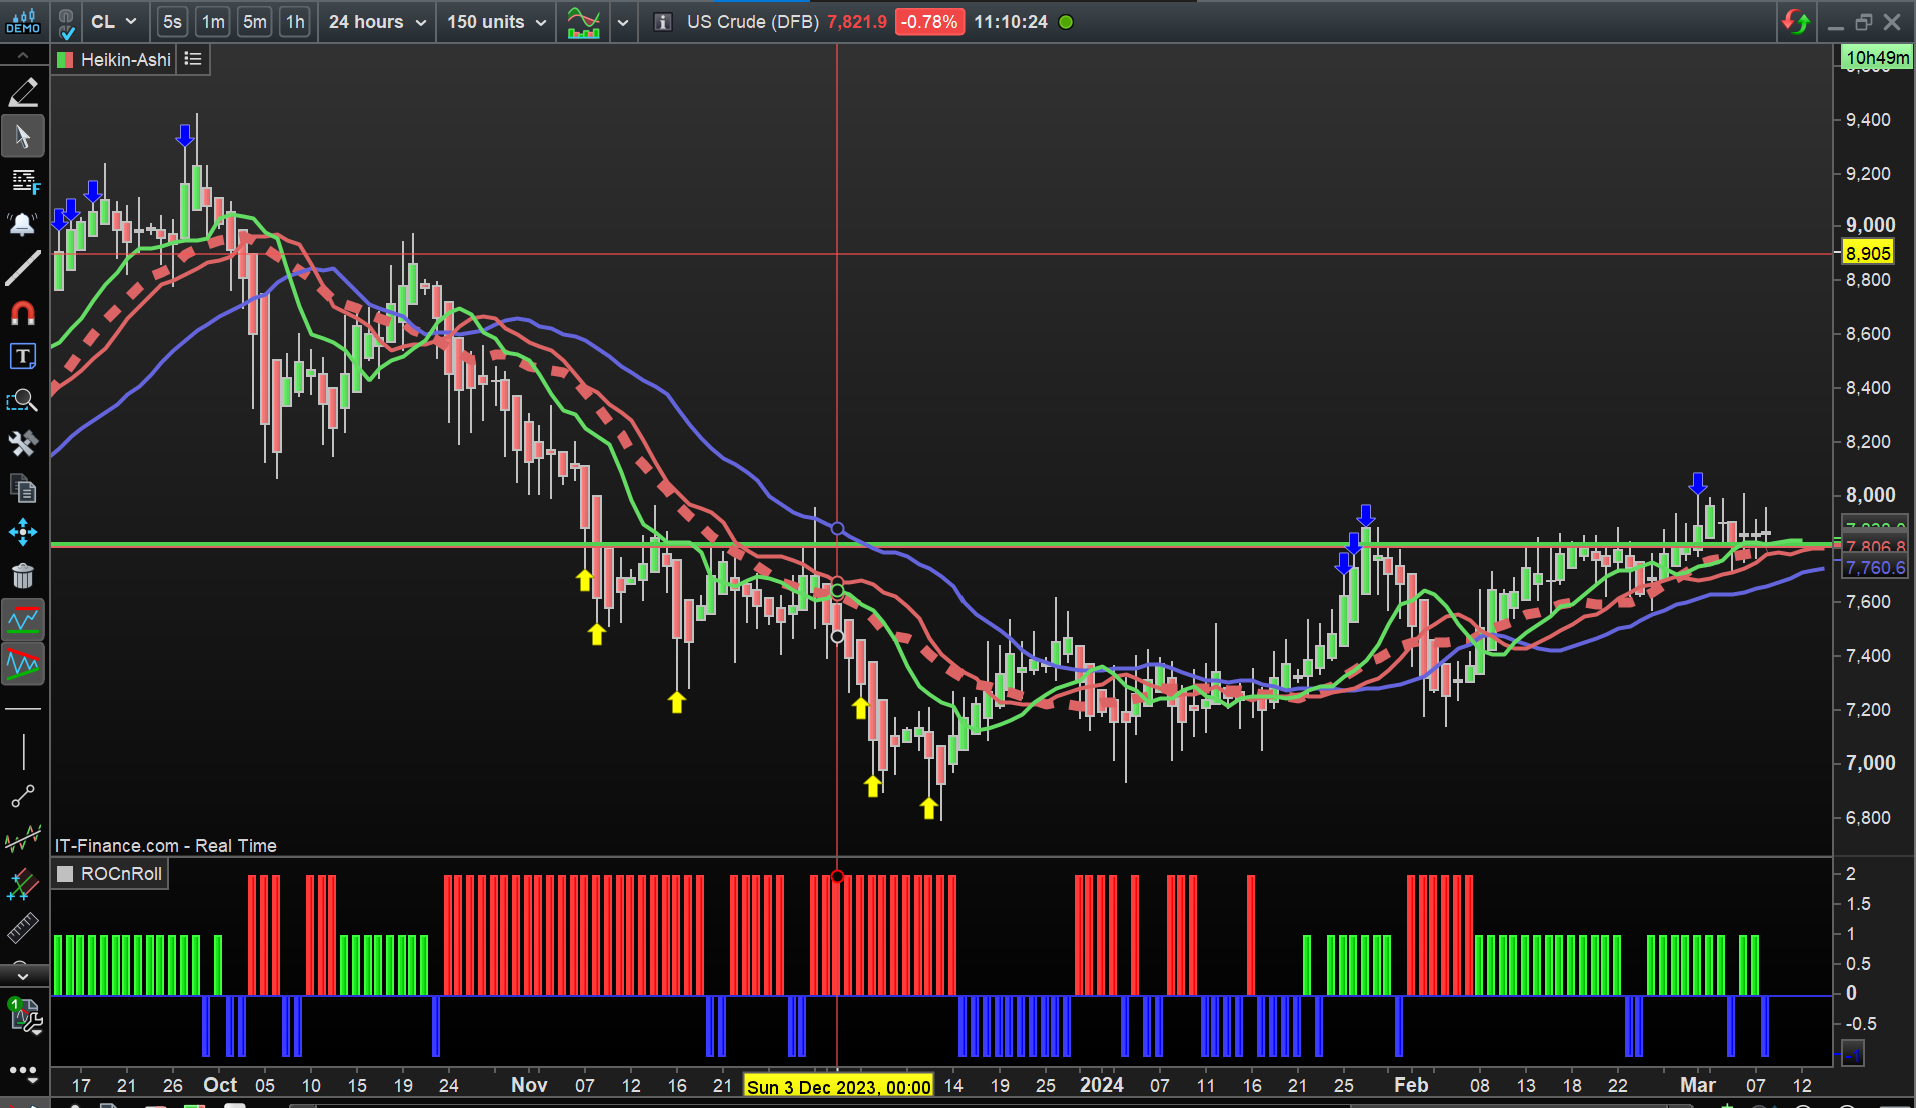Open the hammer and wrench settings
This screenshot has width=1916, height=1108.
23,444
